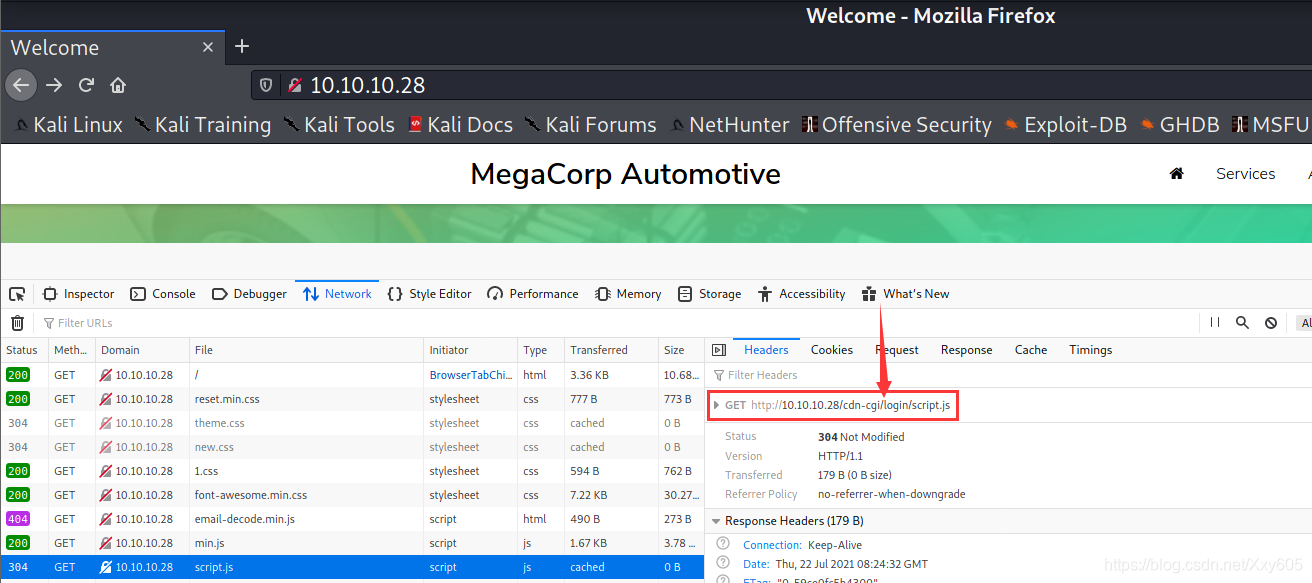This screenshot has height=583, width=1312.
Task: Switch to the Response details tab
Action: pyautogui.click(x=966, y=350)
